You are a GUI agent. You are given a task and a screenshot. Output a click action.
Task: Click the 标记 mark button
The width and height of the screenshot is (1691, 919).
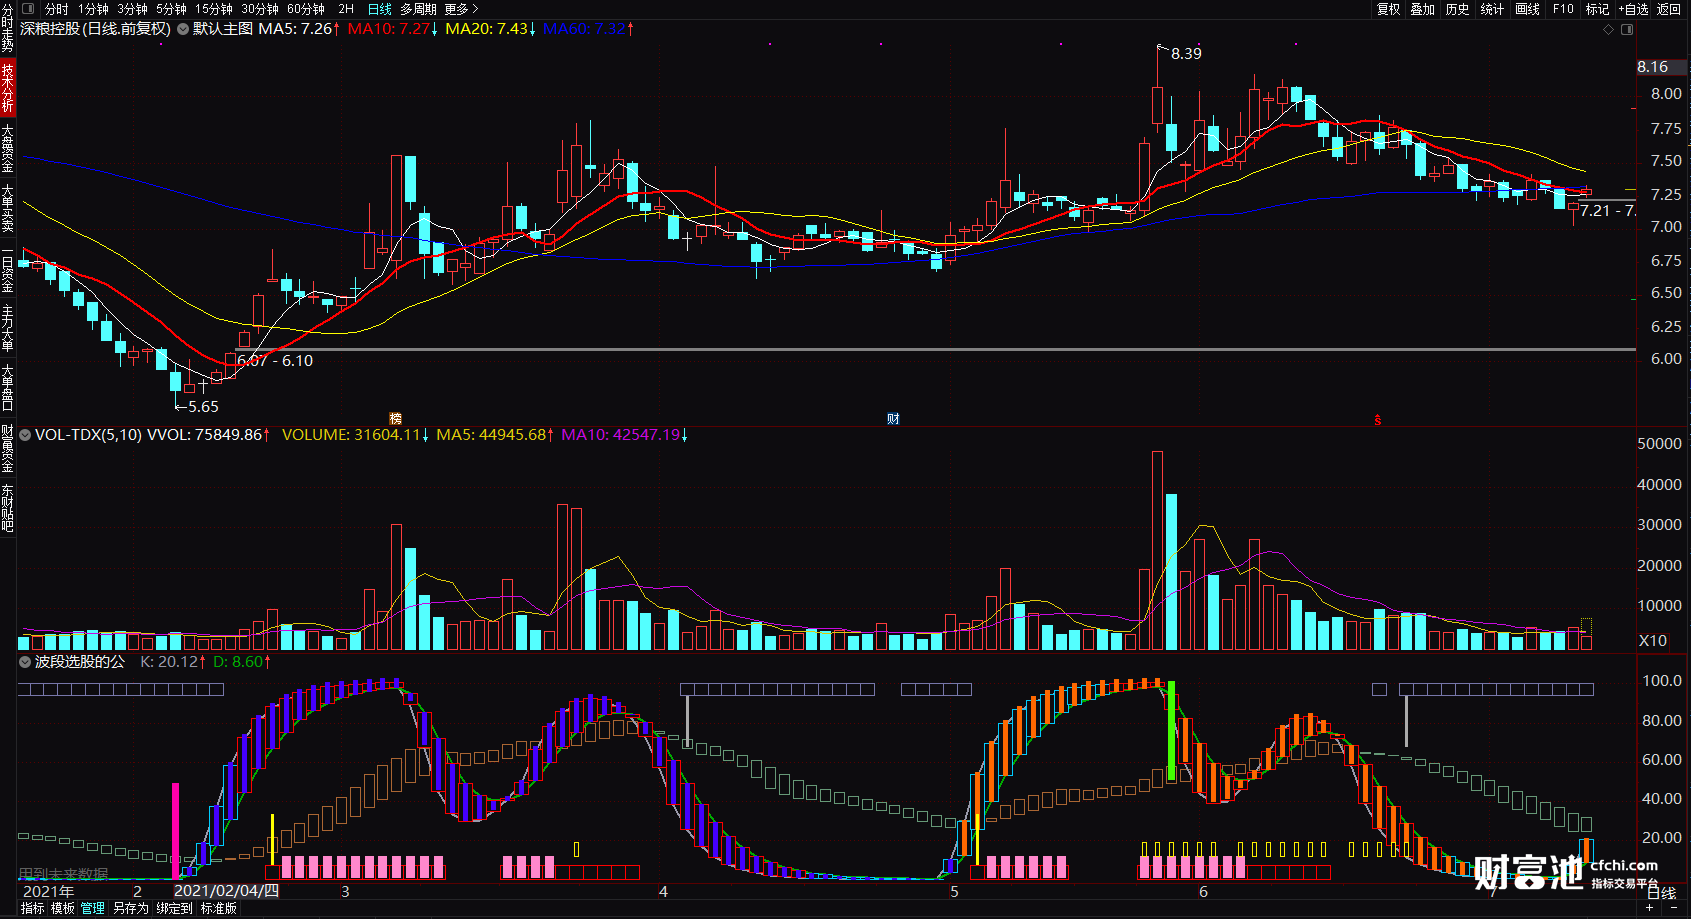point(1597,9)
